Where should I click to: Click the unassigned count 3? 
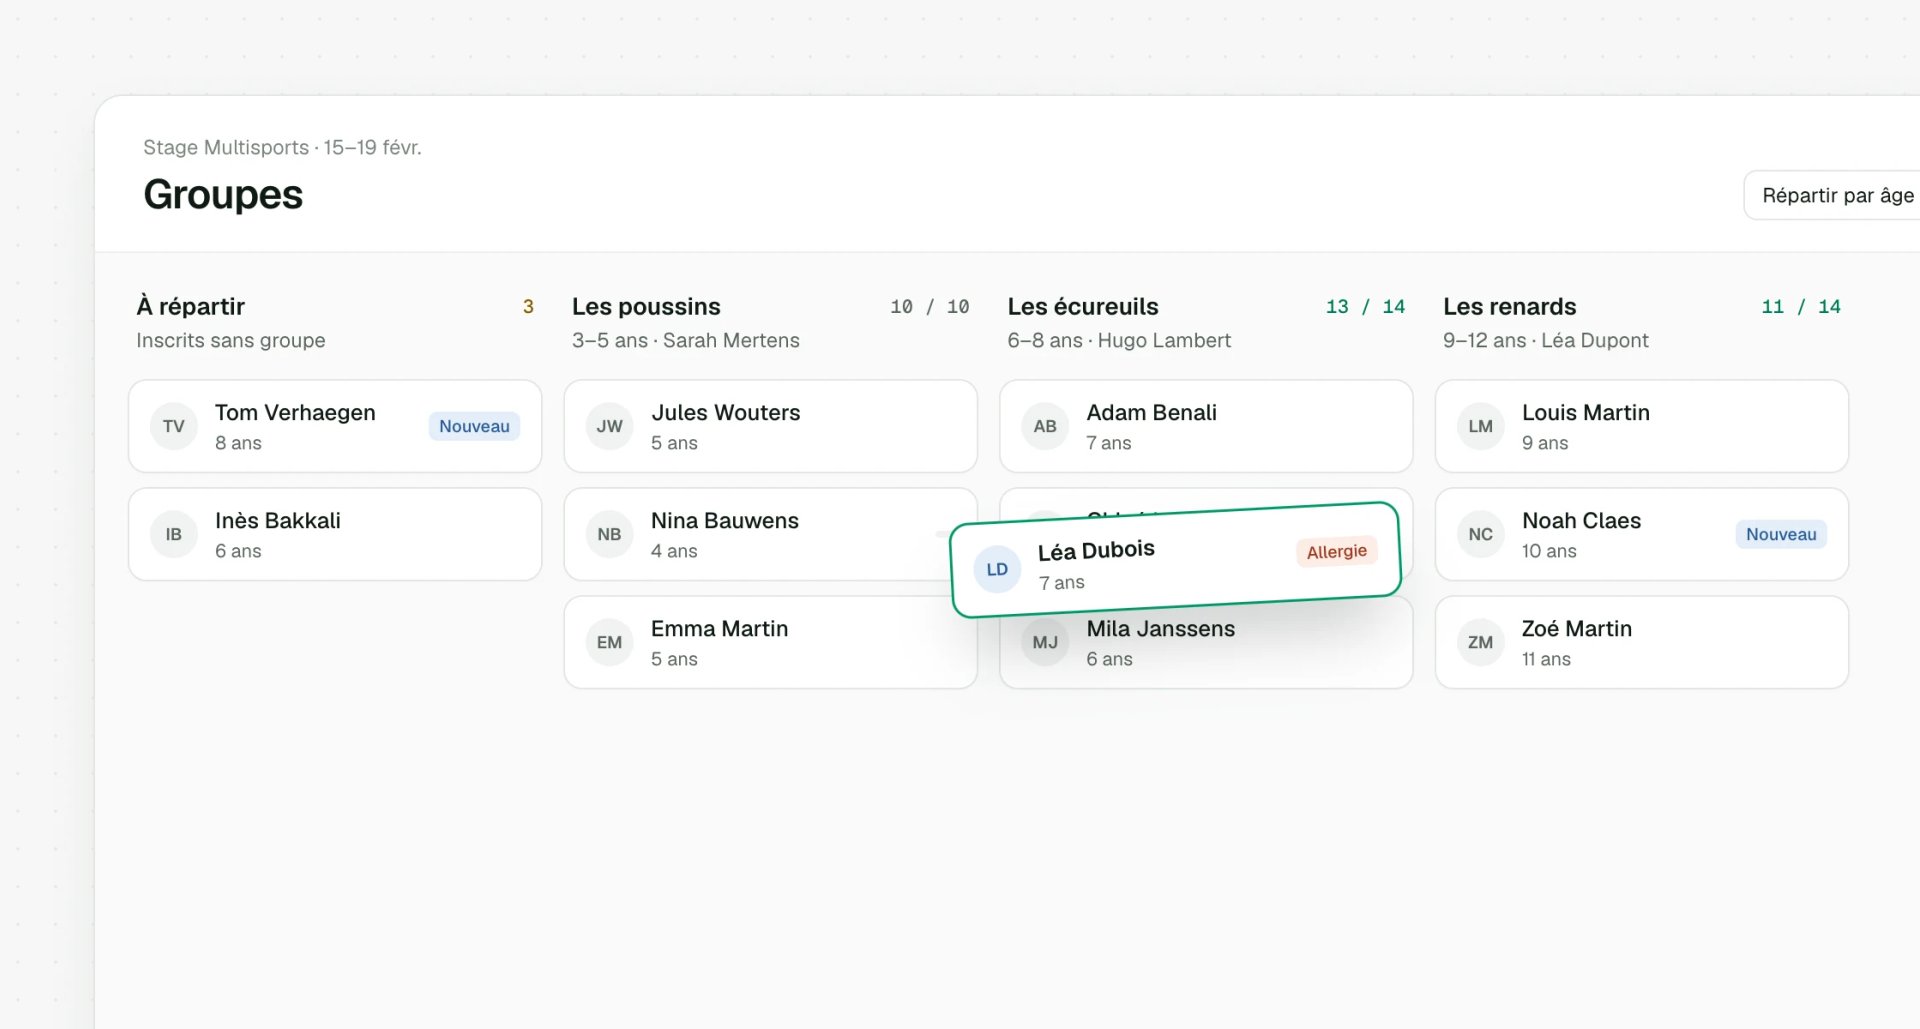pyautogui.click(x=528, y=307)
